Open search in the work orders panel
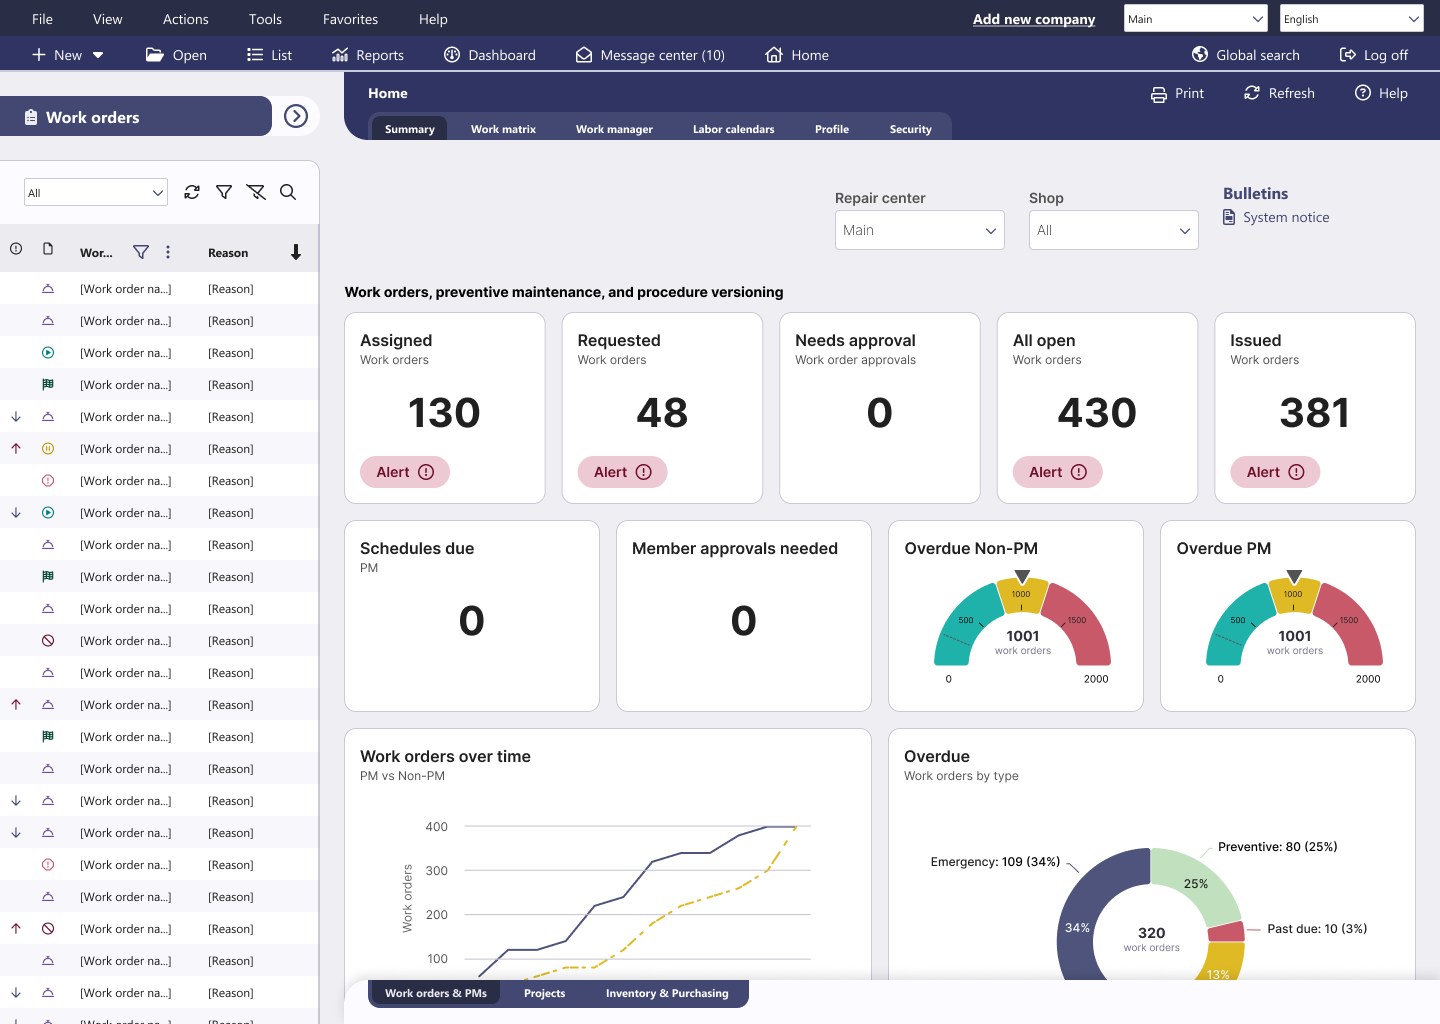This screenshot has height=1024, width=1440. pyautogui.click(x=288, y=192)
